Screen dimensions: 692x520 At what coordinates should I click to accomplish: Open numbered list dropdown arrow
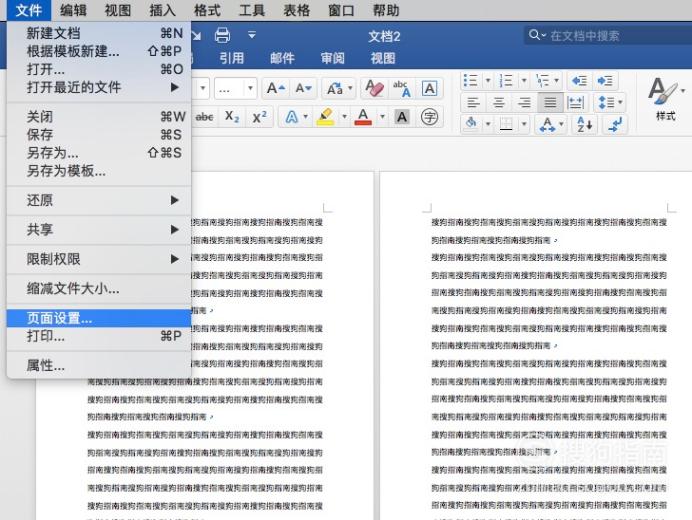(524, 81)
